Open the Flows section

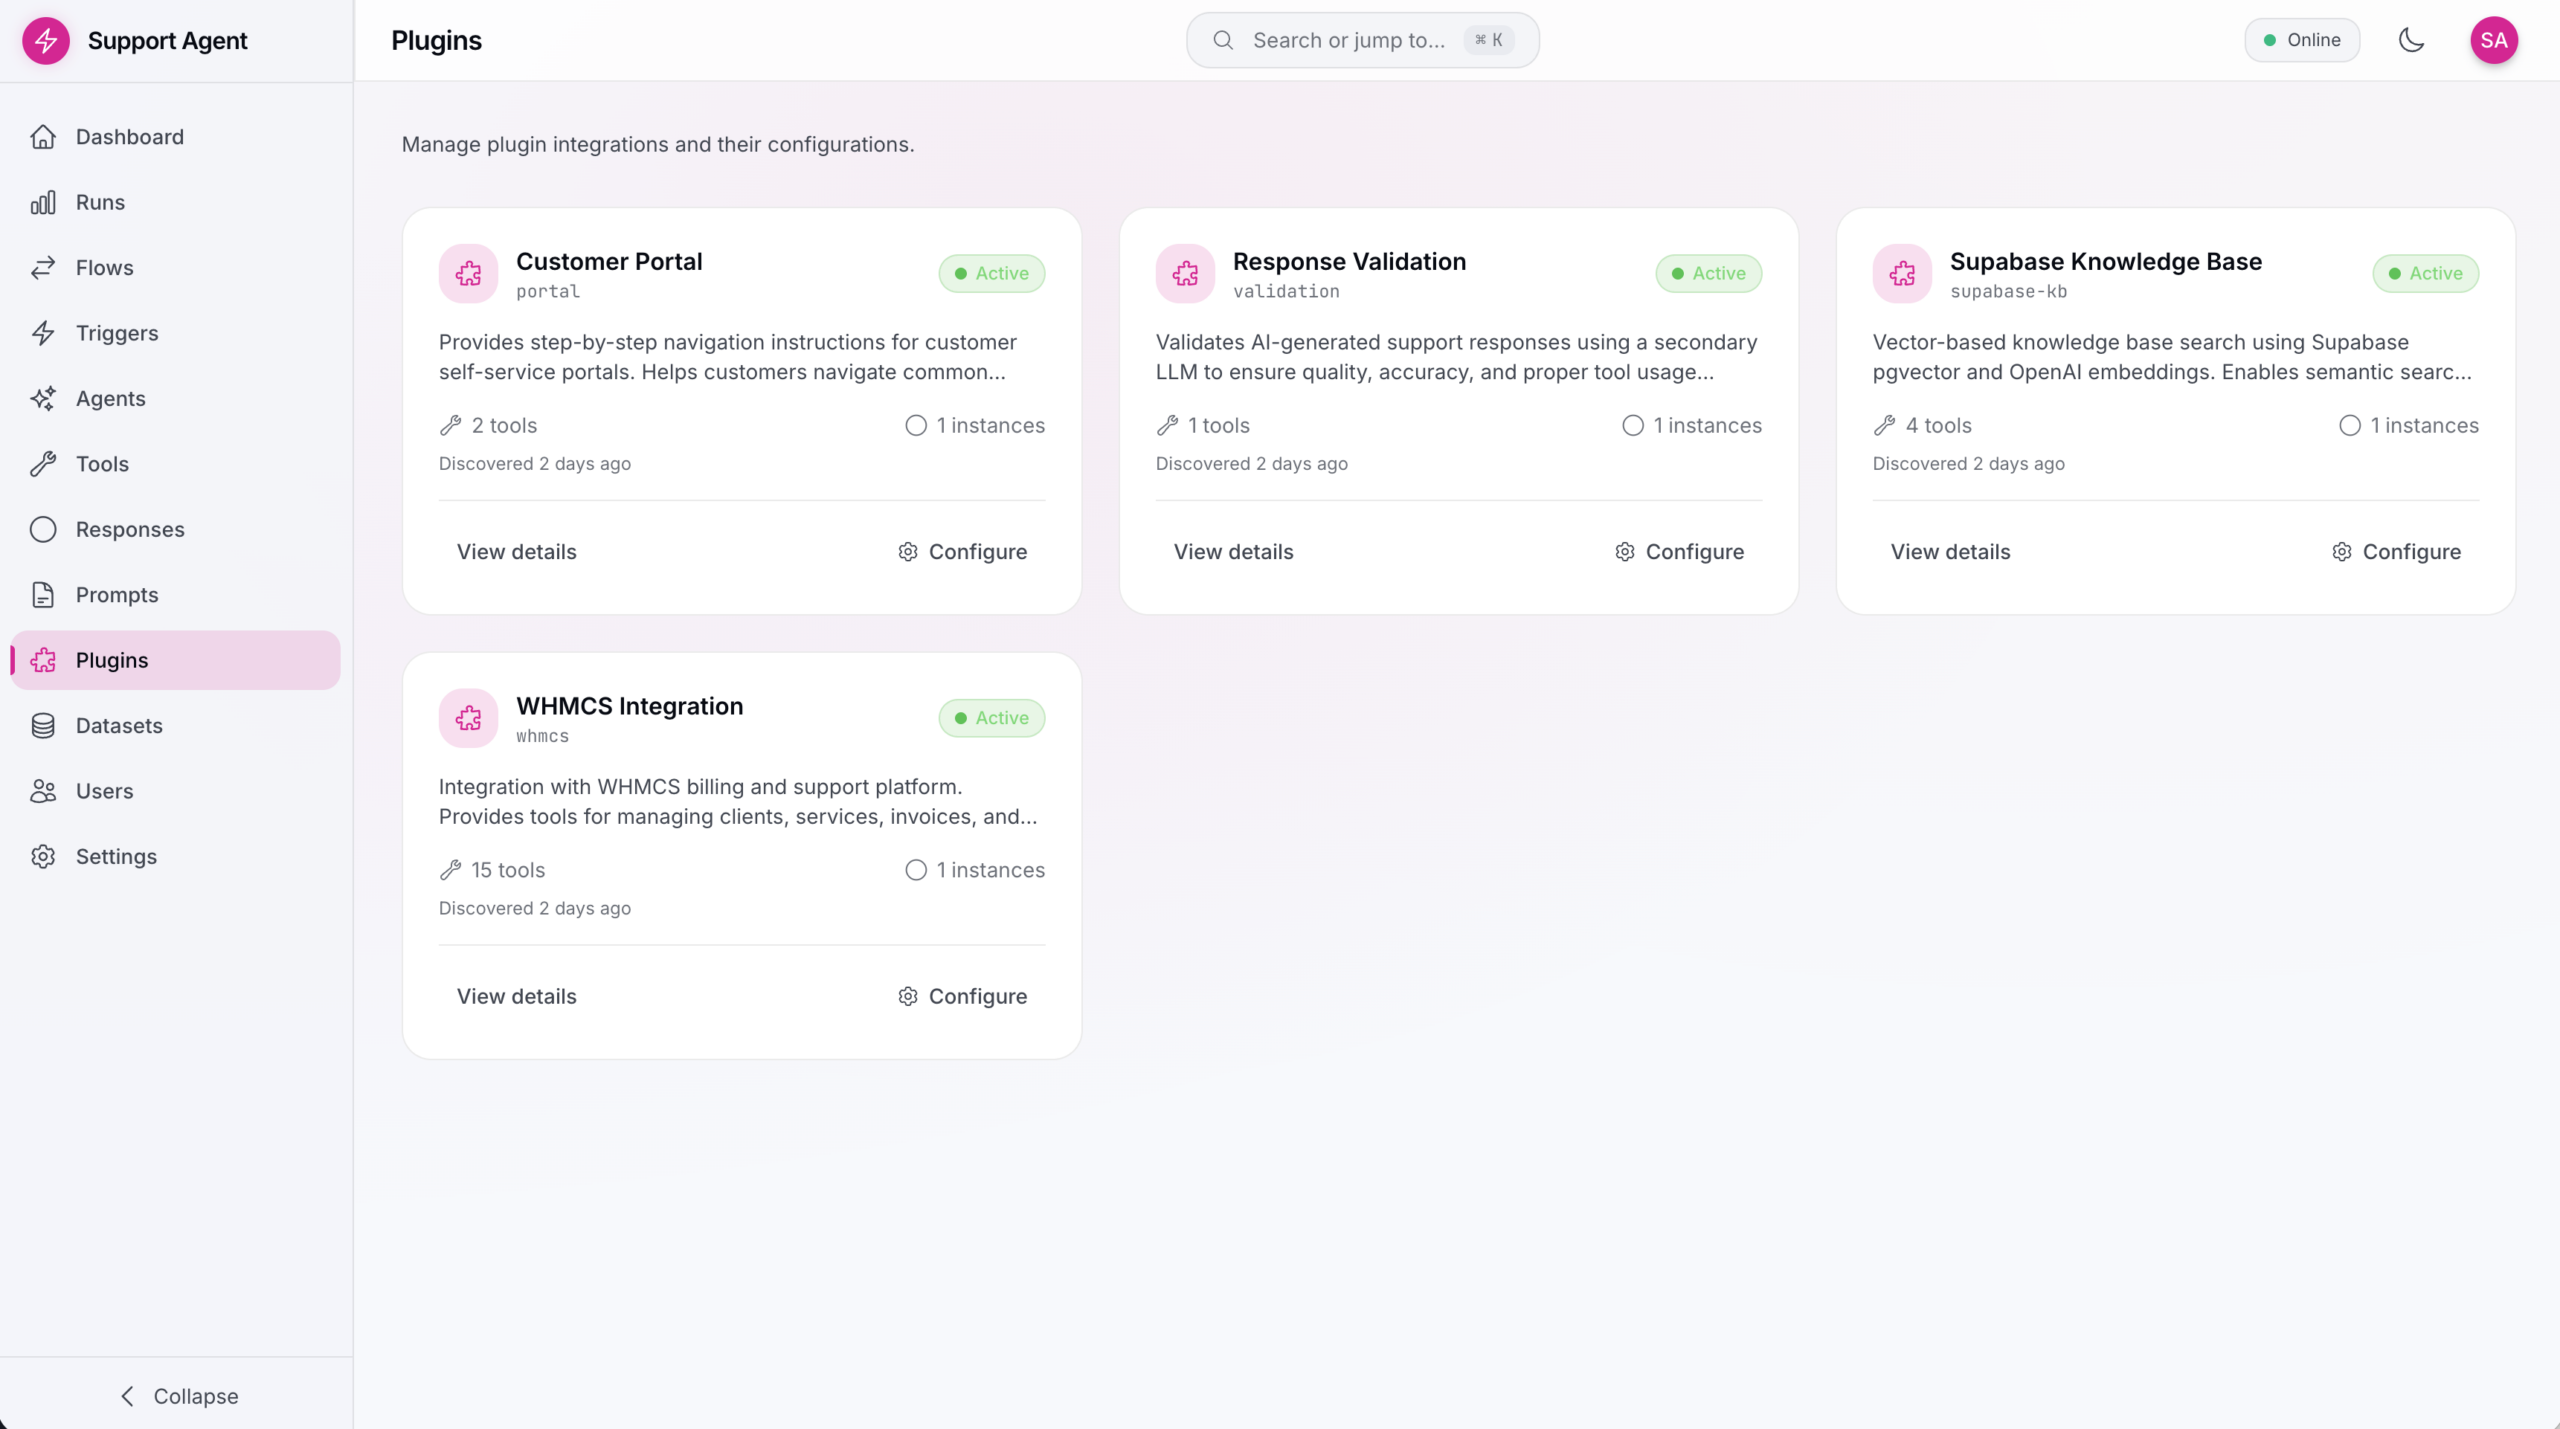176,268
